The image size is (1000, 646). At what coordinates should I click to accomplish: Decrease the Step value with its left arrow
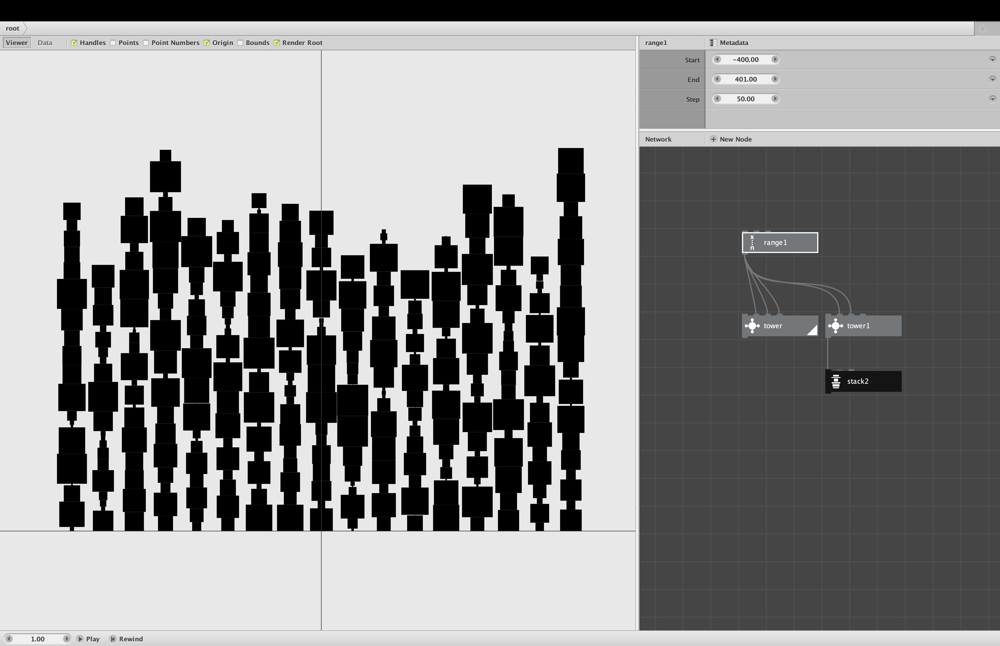click(x=717, y=99)
